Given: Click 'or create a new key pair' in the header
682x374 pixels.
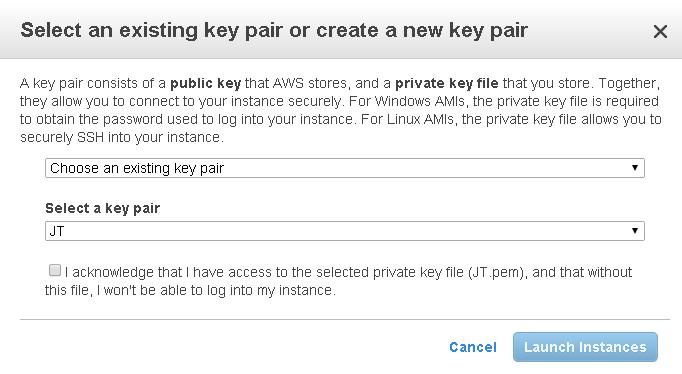Looking at the screenshot, I should [x=408, y=30].
